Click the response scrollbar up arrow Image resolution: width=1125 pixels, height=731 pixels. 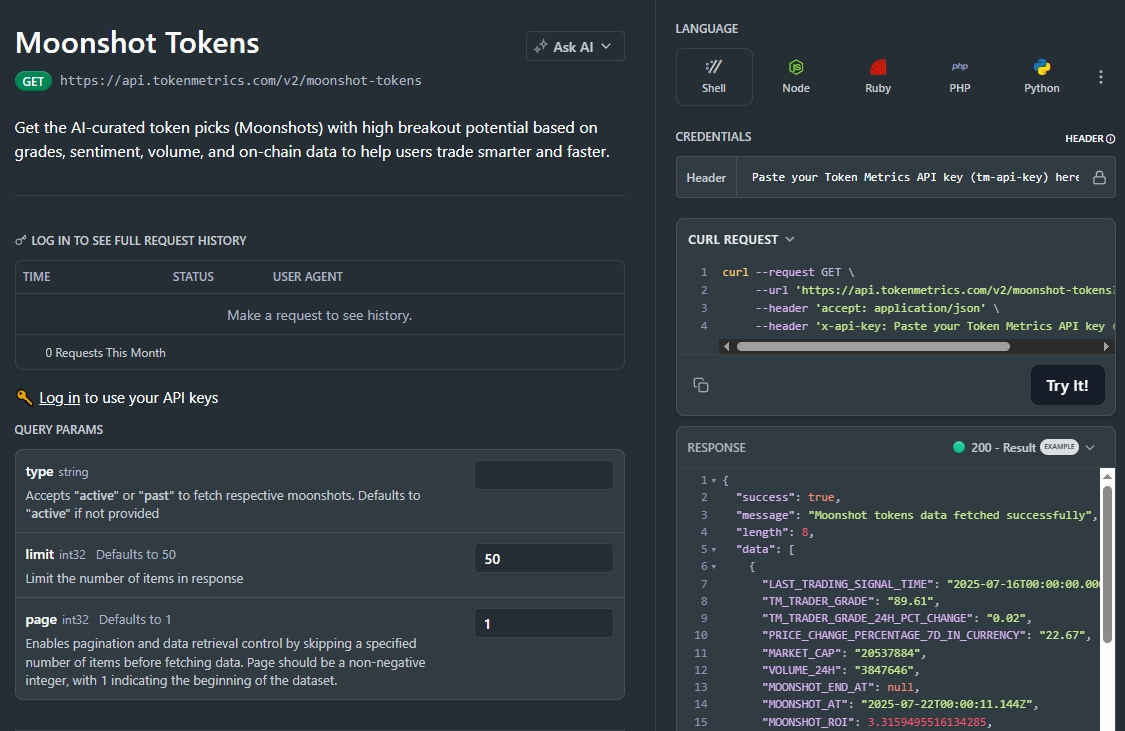pos(1107,476)
